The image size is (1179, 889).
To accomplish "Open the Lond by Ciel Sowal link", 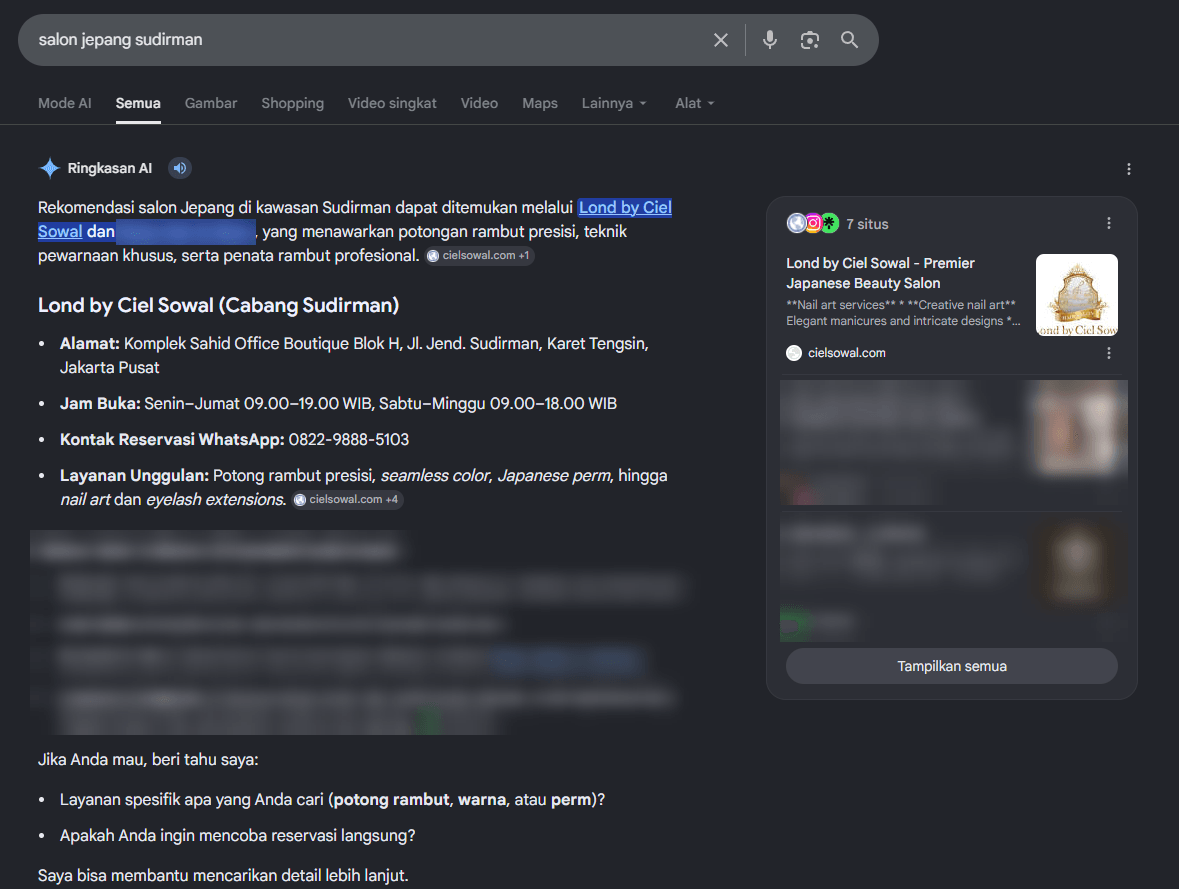I will (x=624, y=208).
